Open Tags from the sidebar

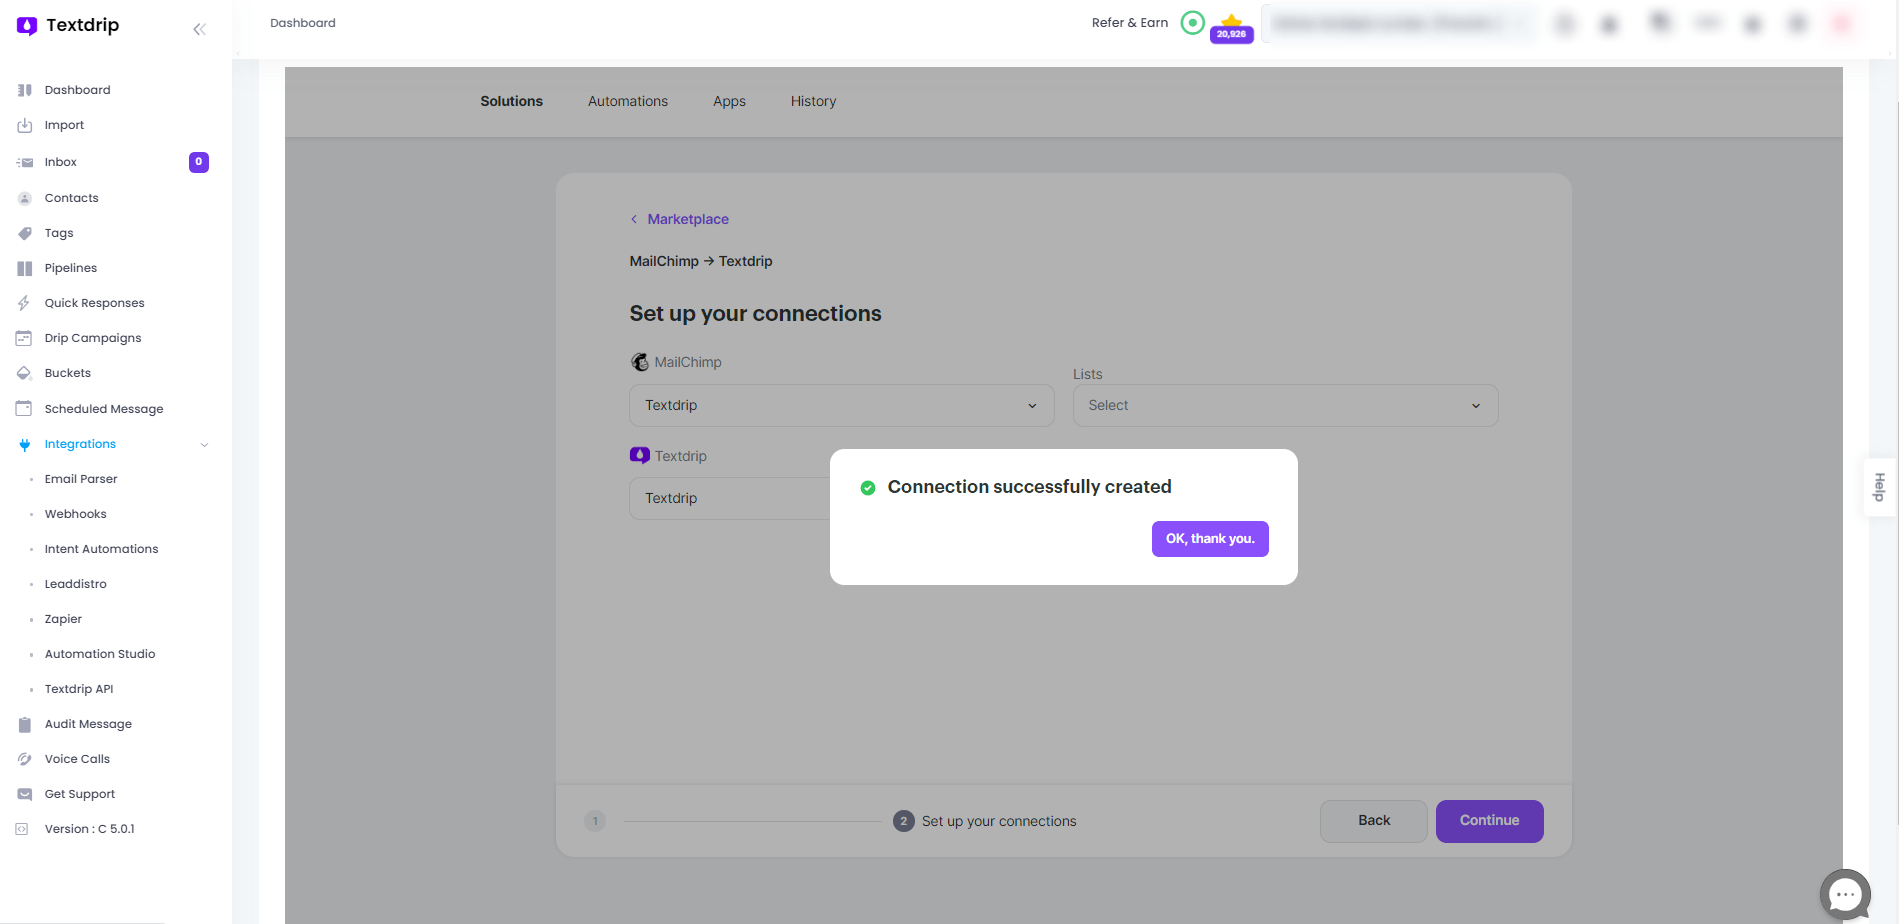point(59,233)
